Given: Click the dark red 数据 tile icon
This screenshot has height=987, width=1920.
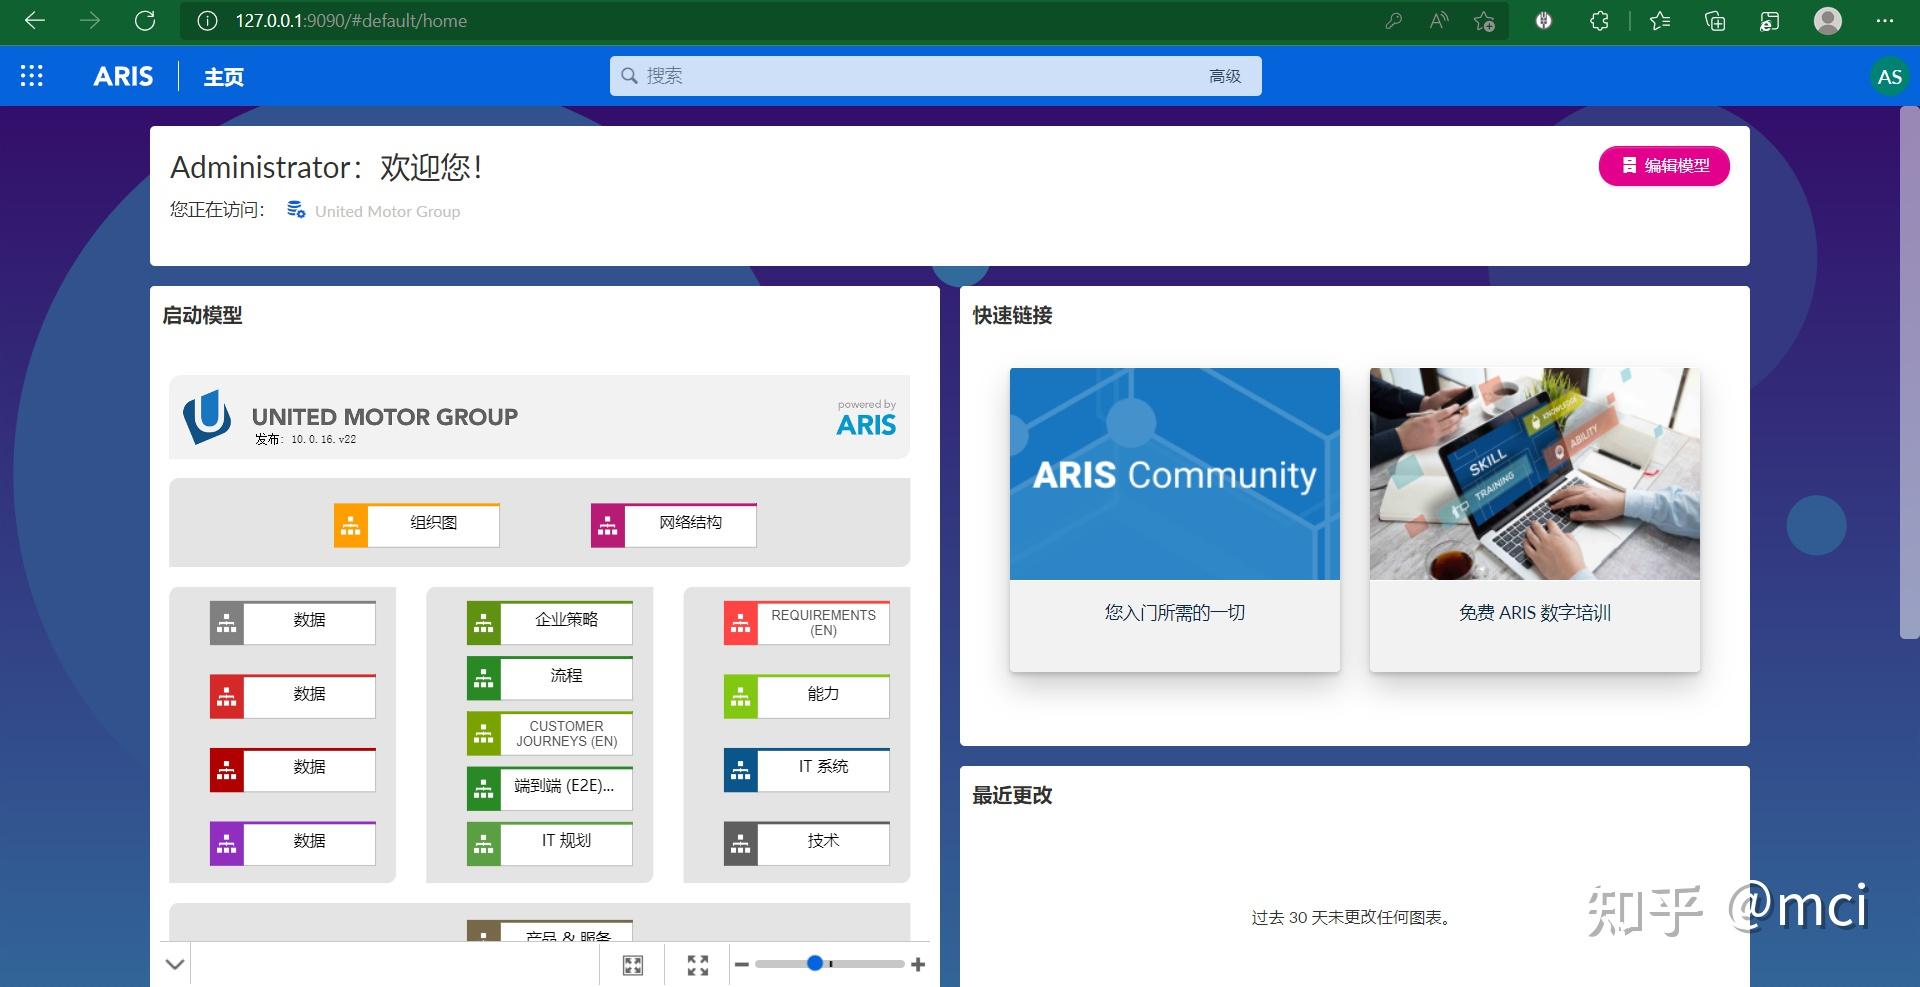Looking at the screenshot, I should [227, 770].
